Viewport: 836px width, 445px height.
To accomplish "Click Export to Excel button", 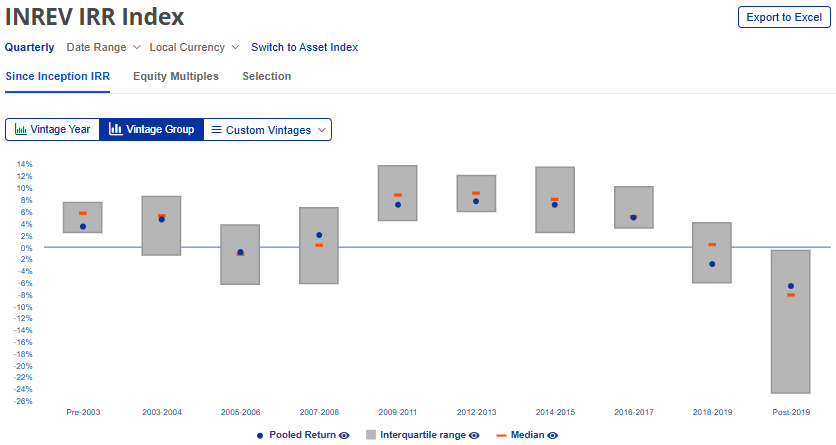I will 784,17.
